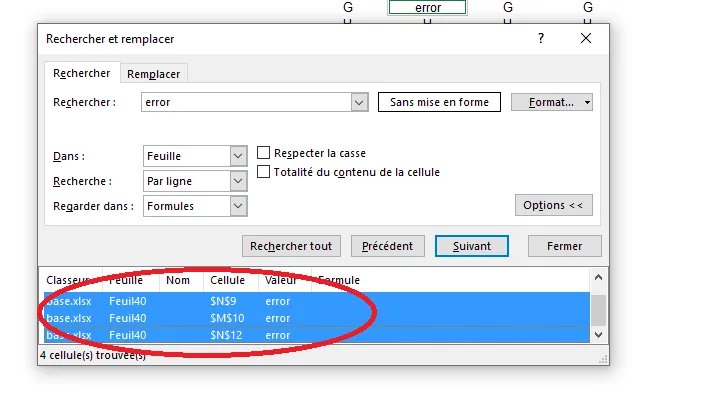Viewport: 710px width, 401px height.
Task: Switch to the Rechercher tab
Action: (82, 73)
